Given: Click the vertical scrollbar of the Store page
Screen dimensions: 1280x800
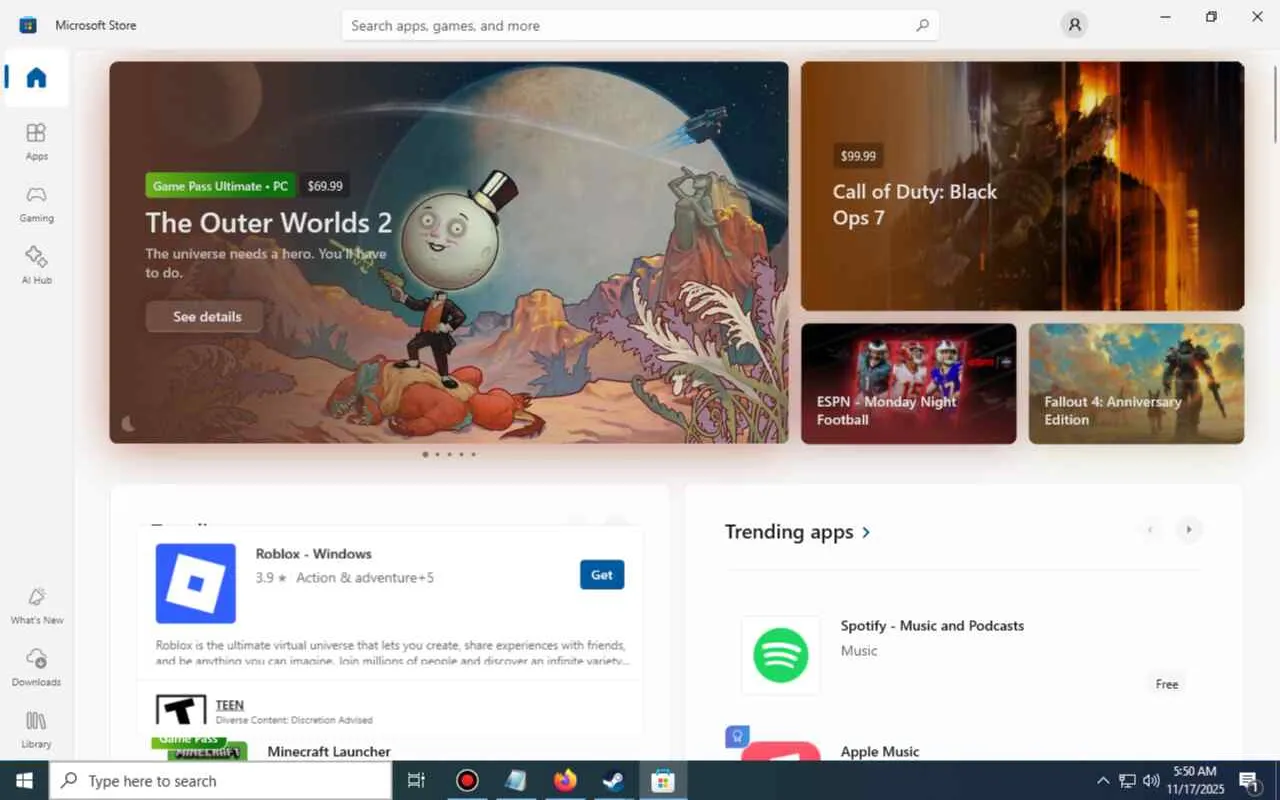Looking at the screenshot, I should click(1274, 105).
